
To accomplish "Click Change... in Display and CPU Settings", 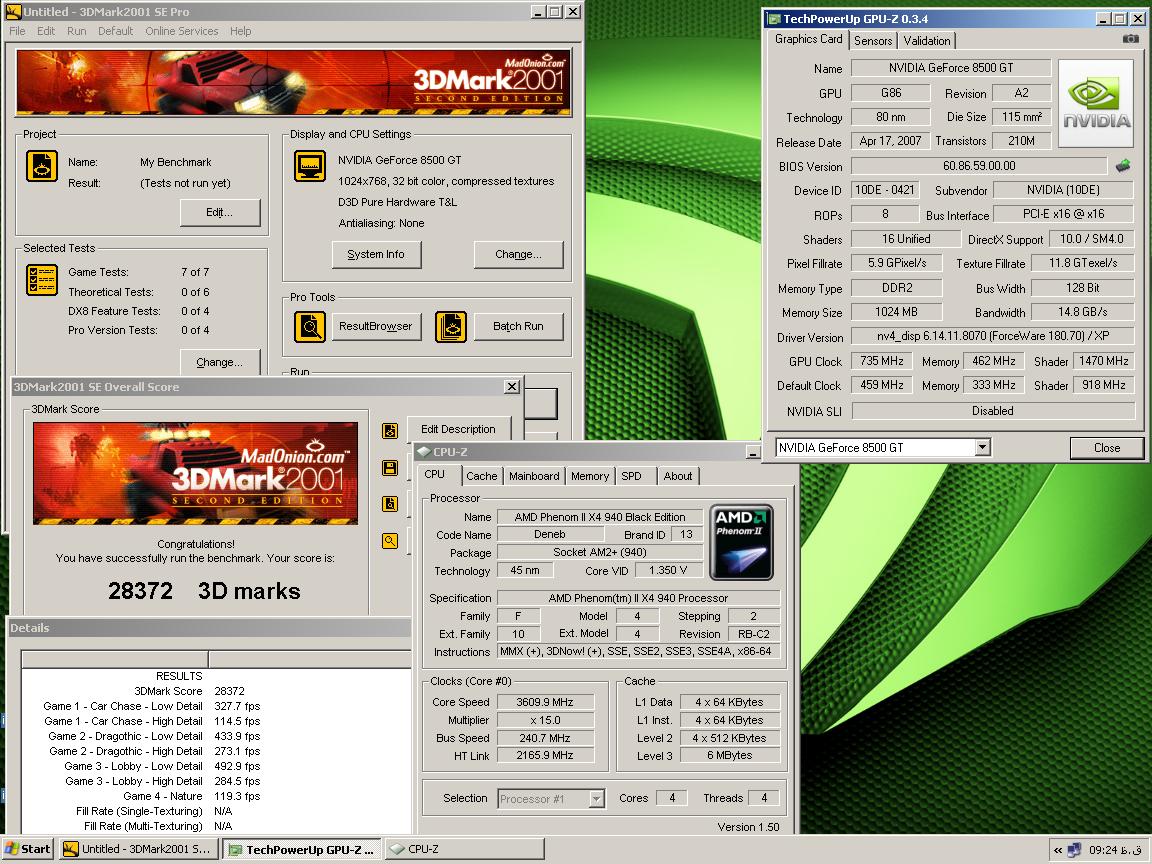I will point(518,254).
